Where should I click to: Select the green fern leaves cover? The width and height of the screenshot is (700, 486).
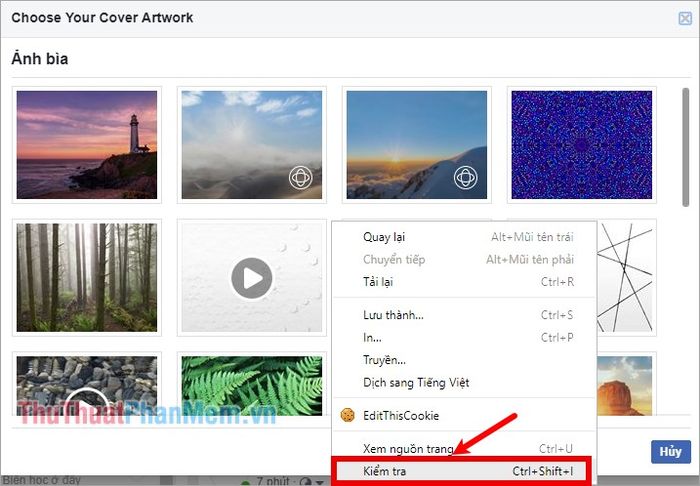tap(252, 386)
